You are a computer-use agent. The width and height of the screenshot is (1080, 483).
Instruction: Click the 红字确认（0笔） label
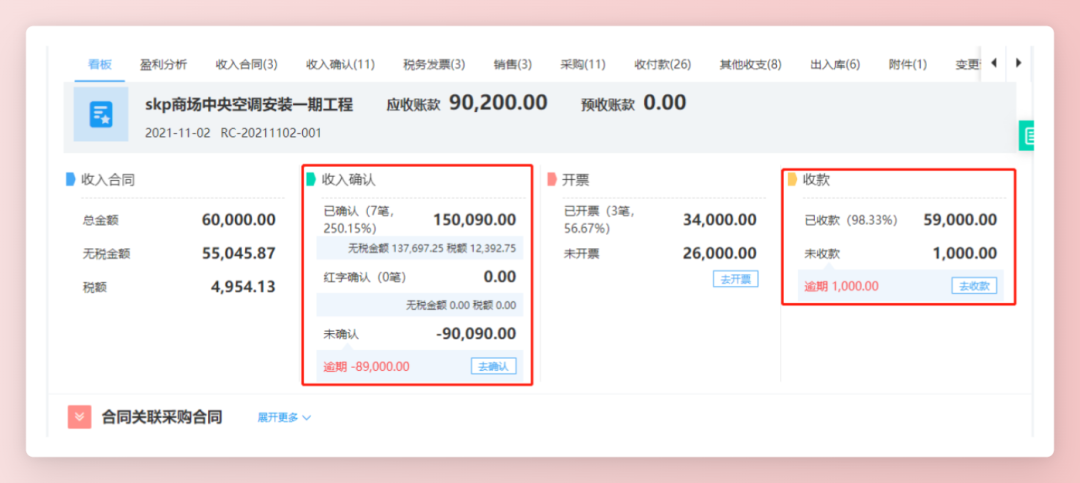tap(365, 278)
